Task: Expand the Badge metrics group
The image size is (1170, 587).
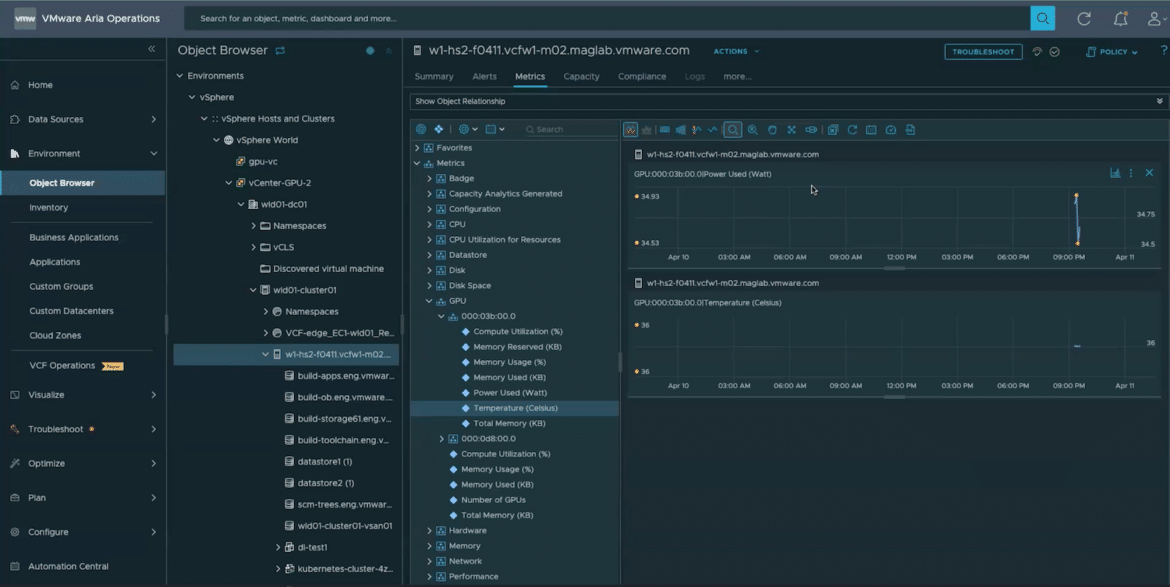Action: click(429, 178)
